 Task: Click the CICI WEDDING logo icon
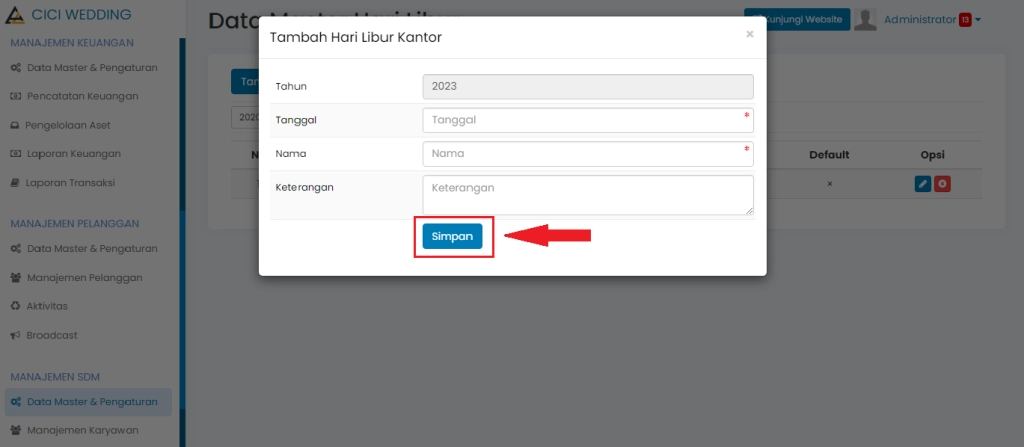pyautogui.click(x=15, y=15)
